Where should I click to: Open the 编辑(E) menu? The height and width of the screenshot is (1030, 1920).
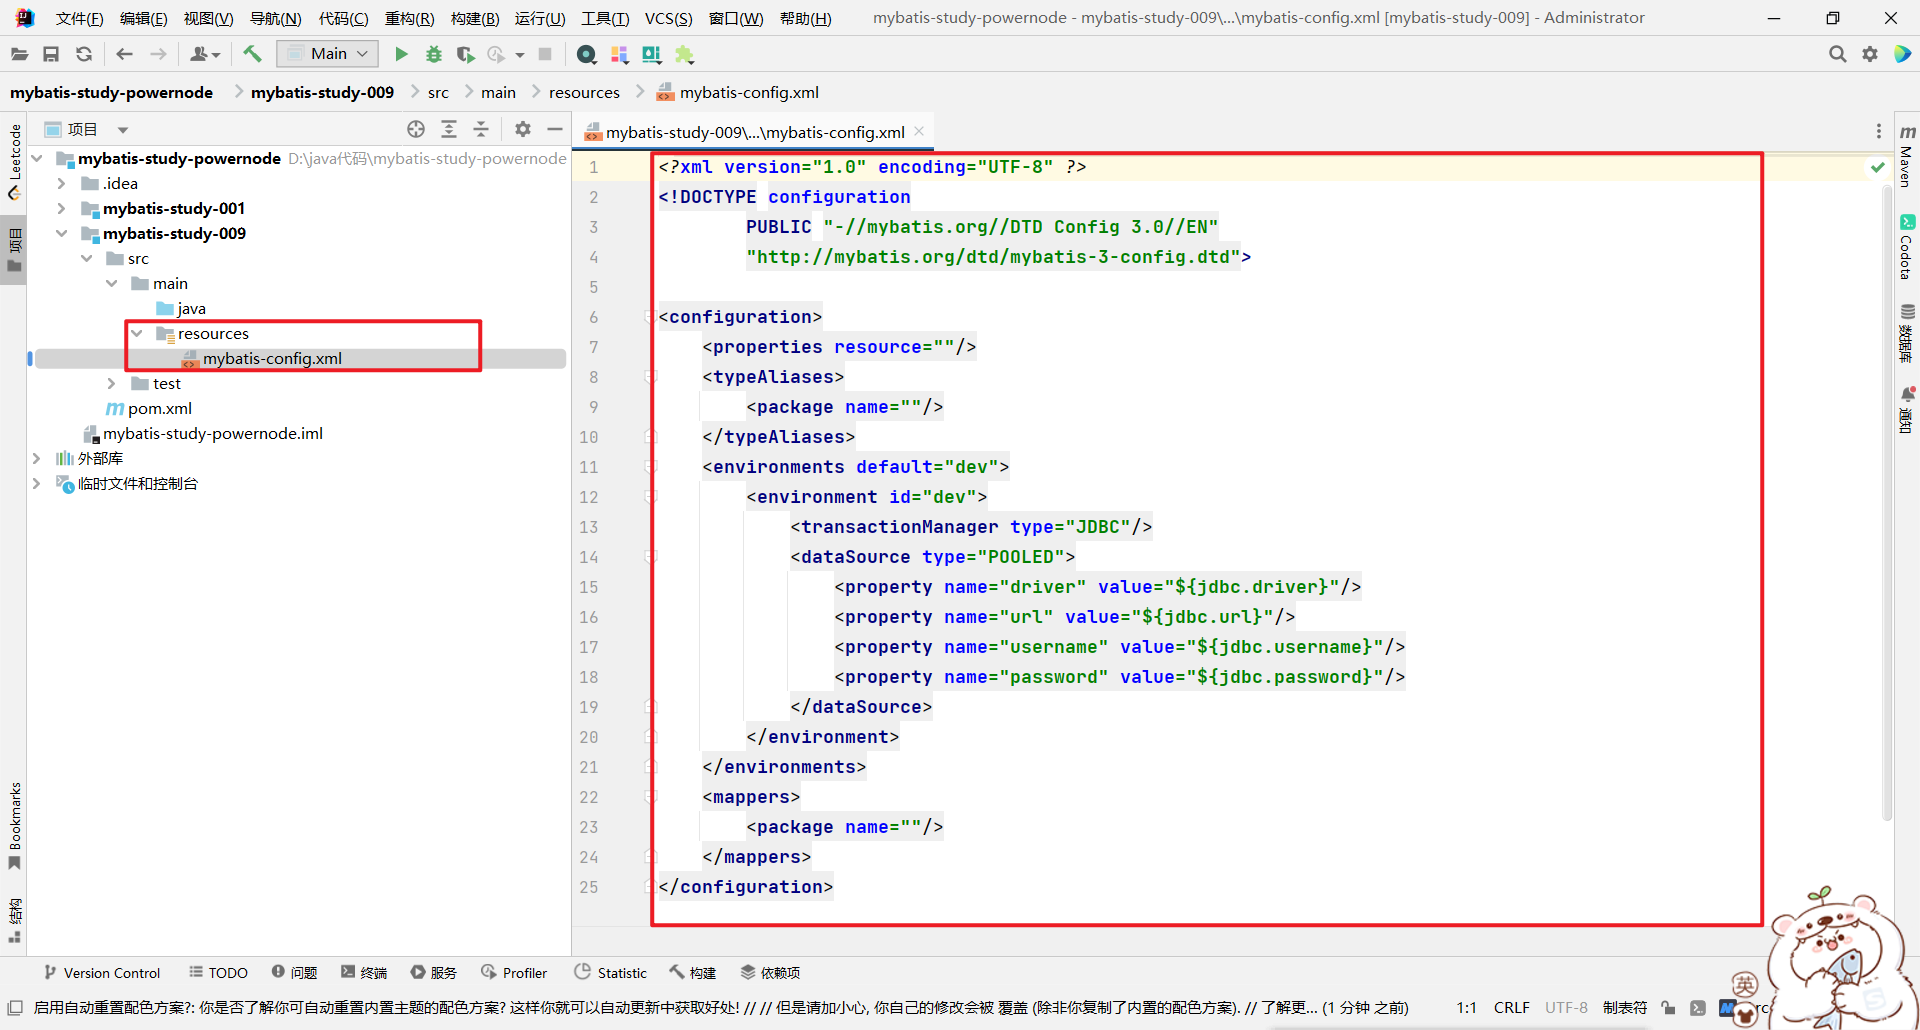point(144,18)
